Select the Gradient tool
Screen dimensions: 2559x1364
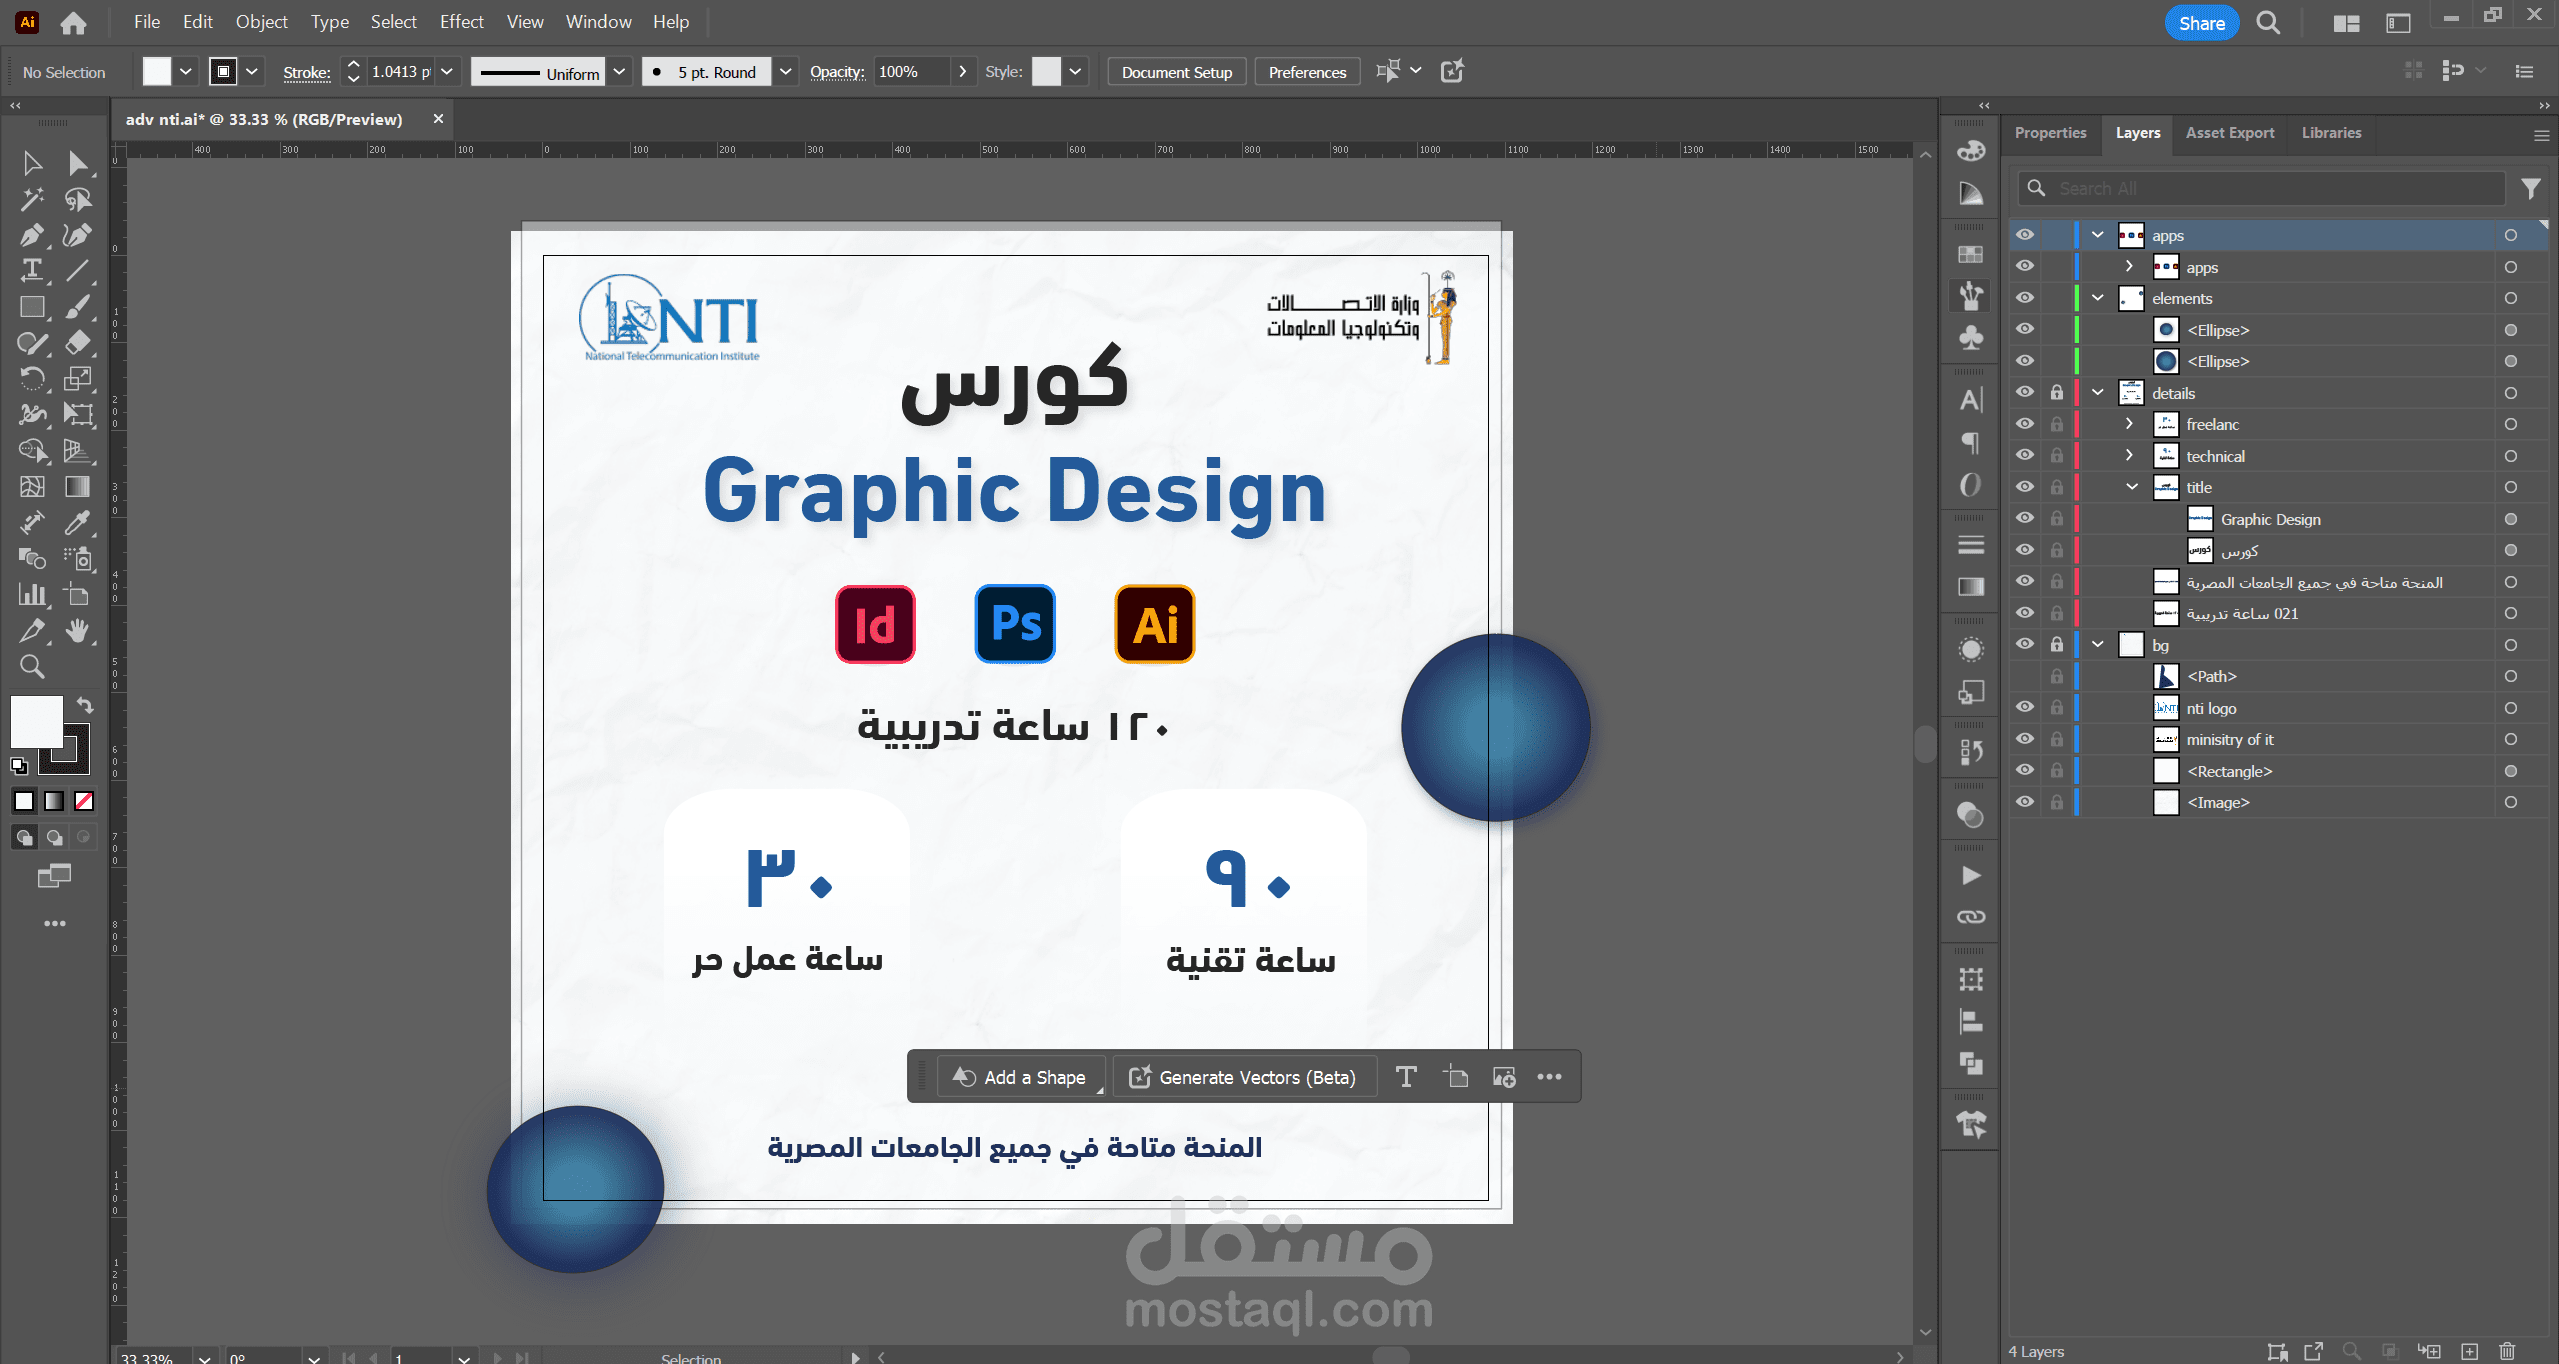tap(77, 486)
